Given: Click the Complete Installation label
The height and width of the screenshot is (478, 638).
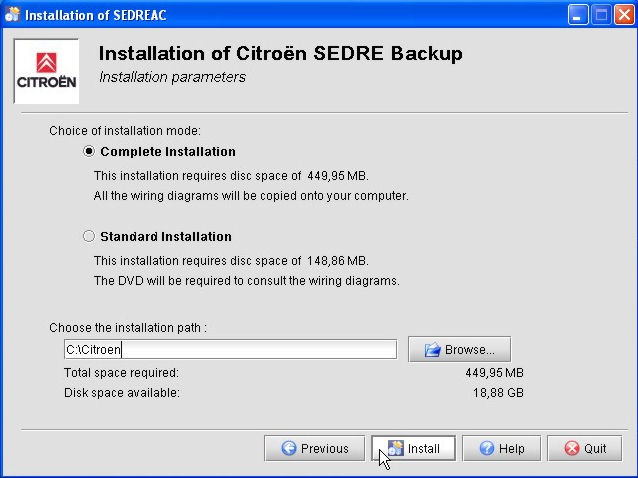Looking at the screenshot, I should tap(168, 152).
